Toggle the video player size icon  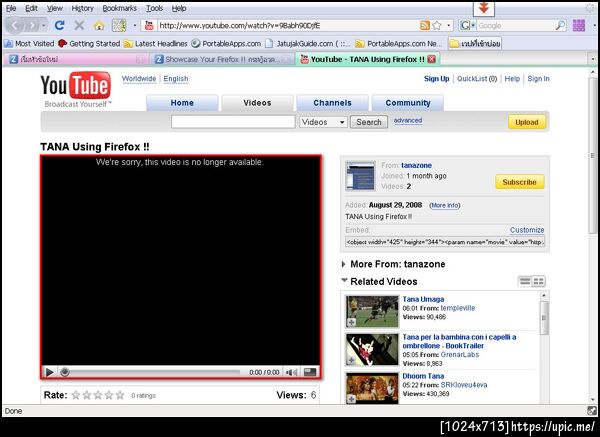point(310,372)
